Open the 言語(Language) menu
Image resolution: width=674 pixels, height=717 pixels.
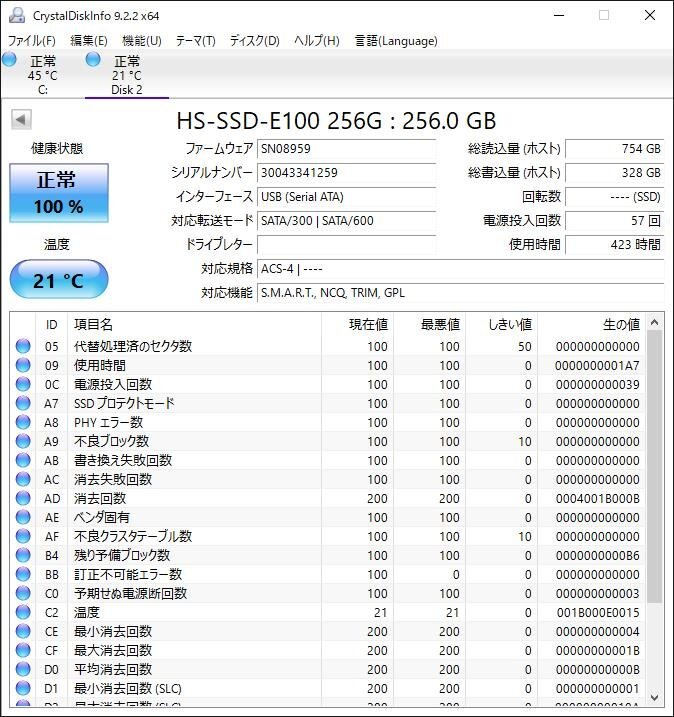coord(396,41)
